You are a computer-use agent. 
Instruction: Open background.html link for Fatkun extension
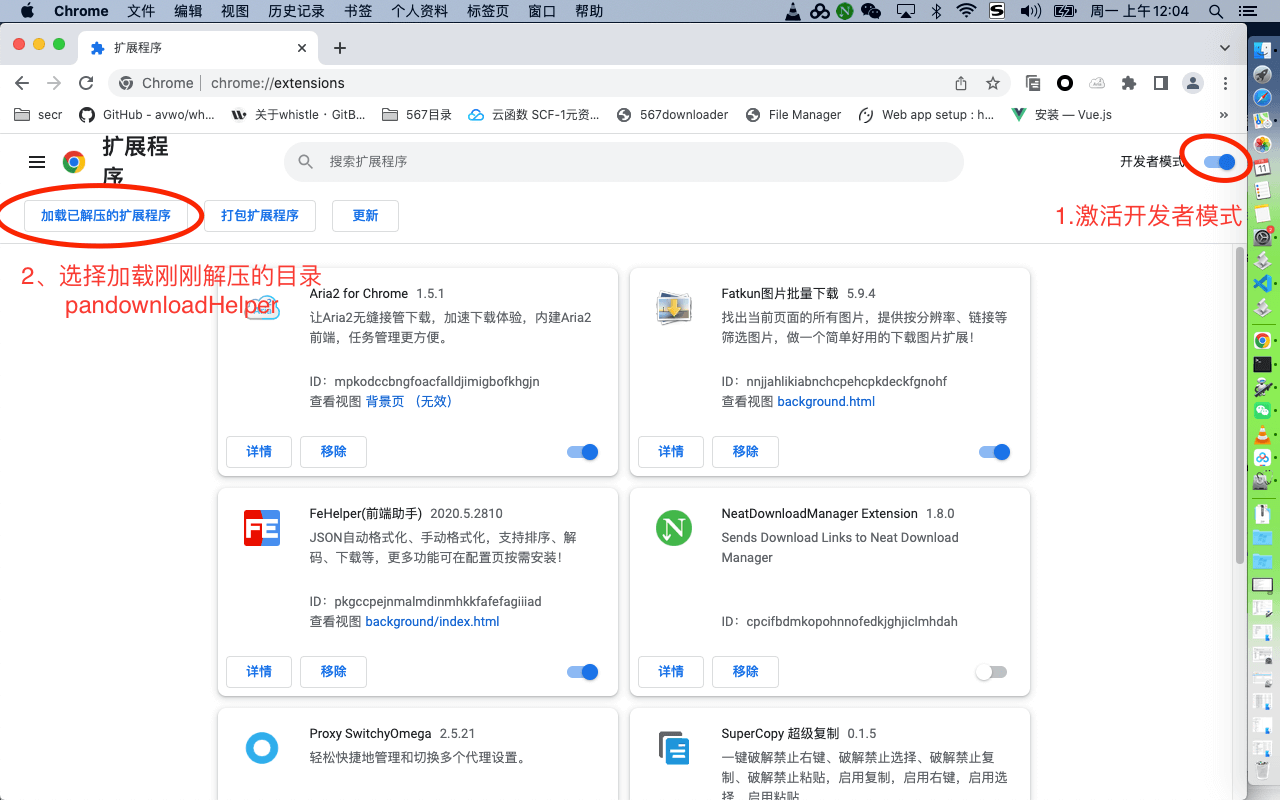[826, 401]
